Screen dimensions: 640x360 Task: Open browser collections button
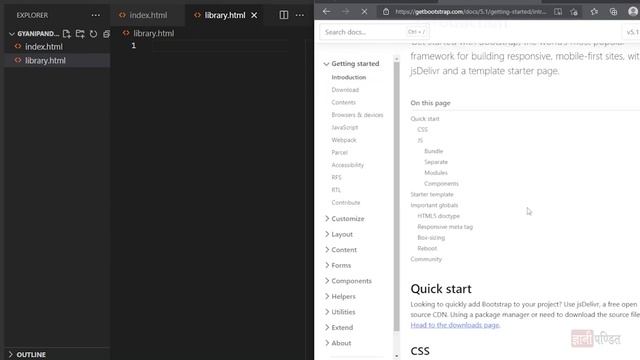pyautogui.click(x=613, y=12)
